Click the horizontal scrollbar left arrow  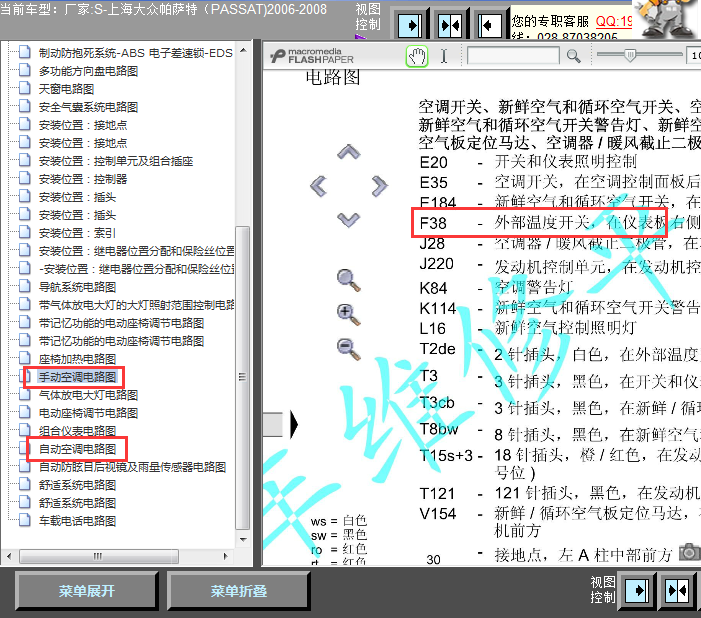[x=9, y=556]
